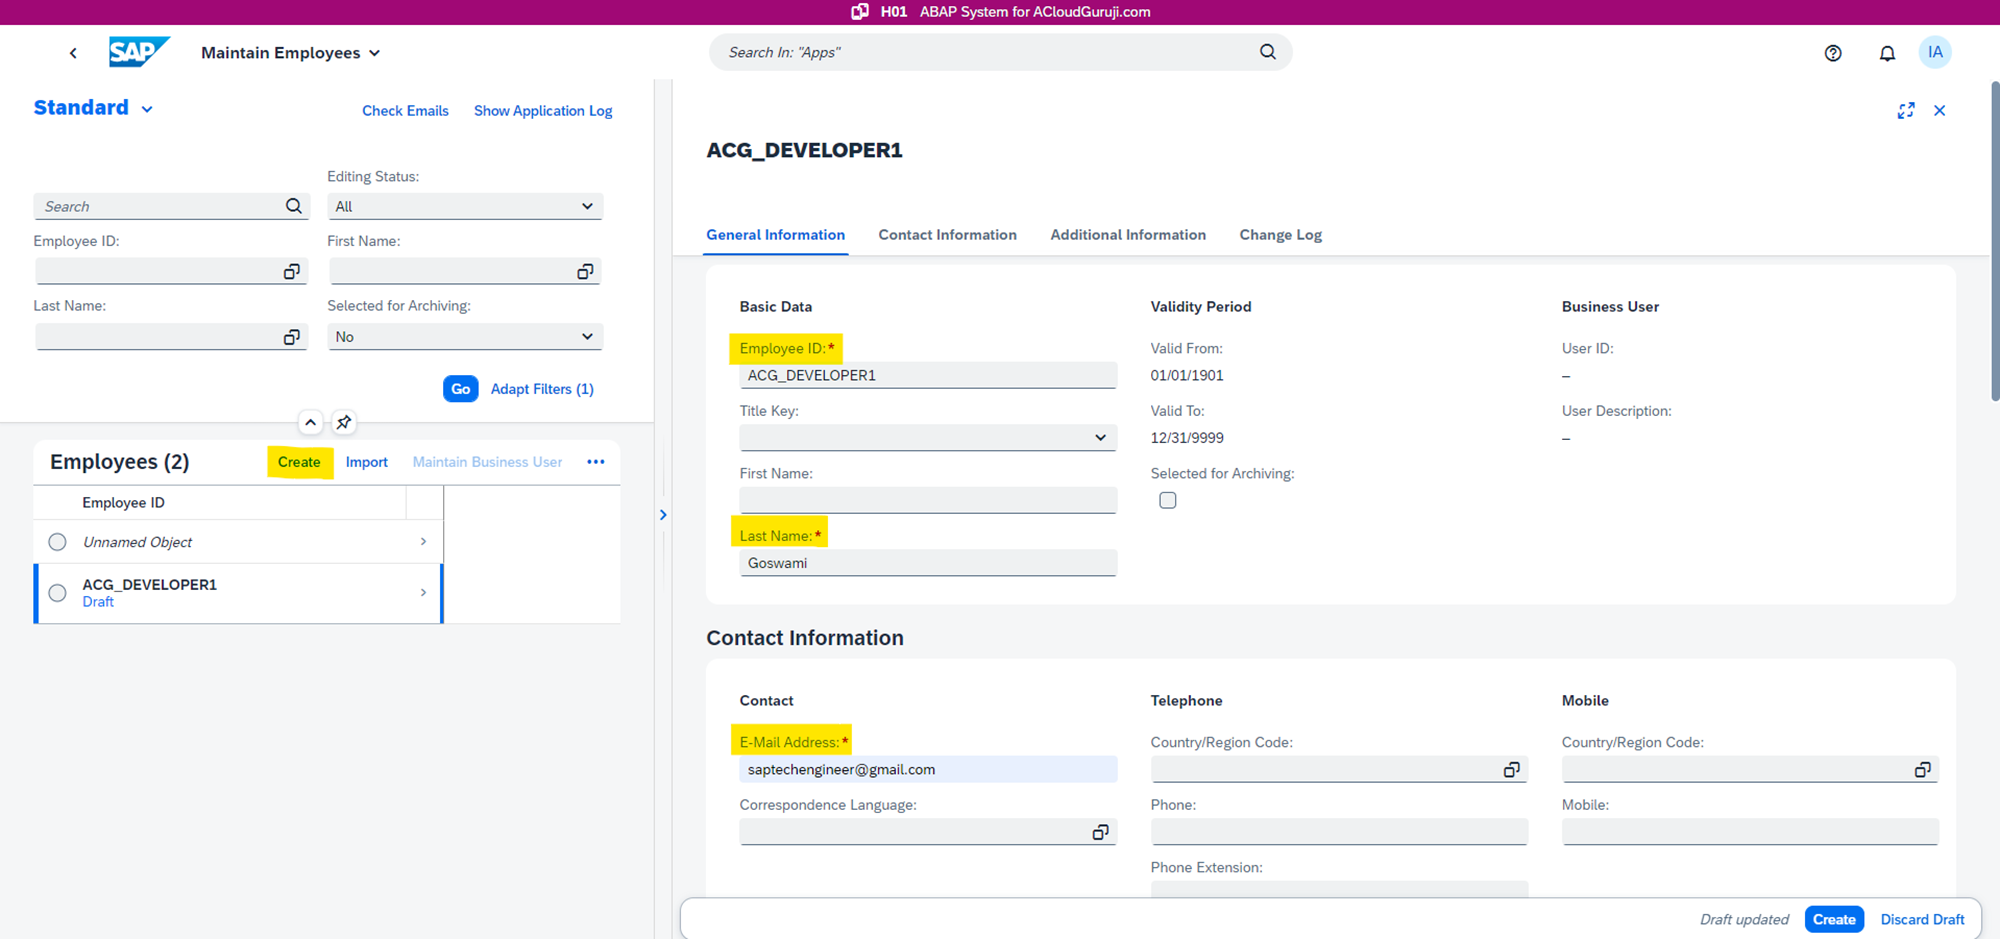The height and width of the screenshot is (939, 2000).
Task: Click the Show Application Log link
Action: (x=542, y=111)
